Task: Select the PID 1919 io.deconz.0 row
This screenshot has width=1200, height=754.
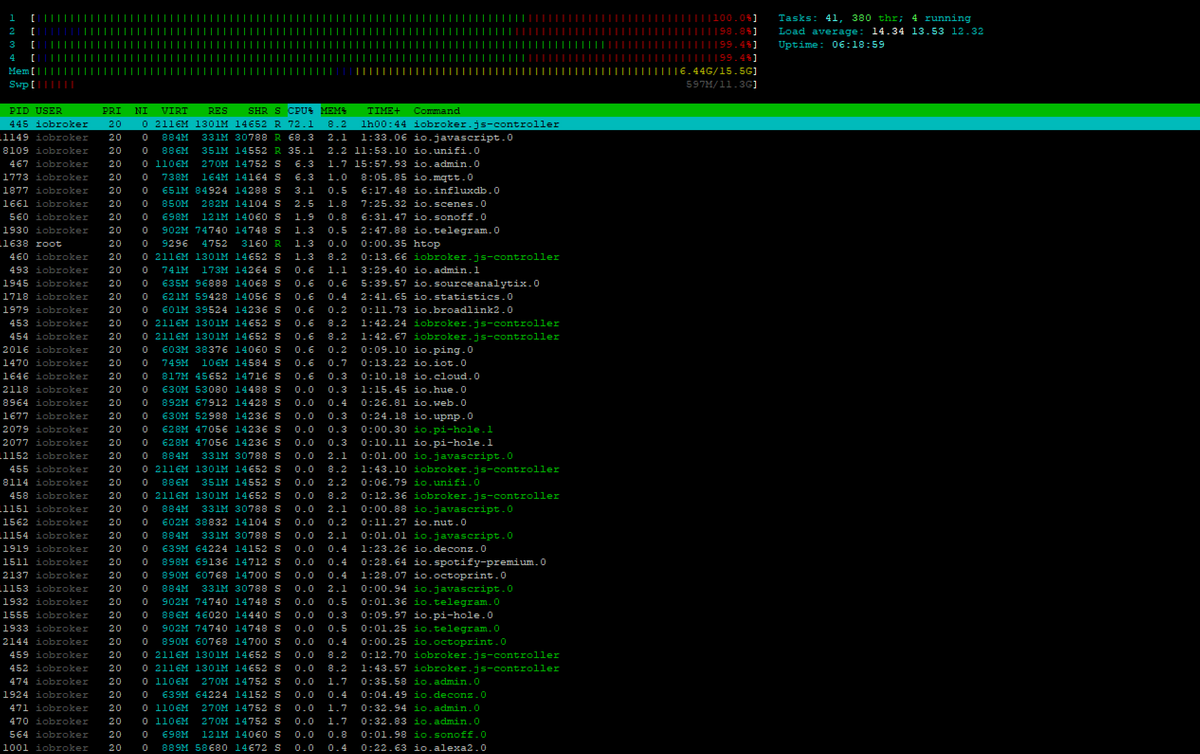Action: 600,548
